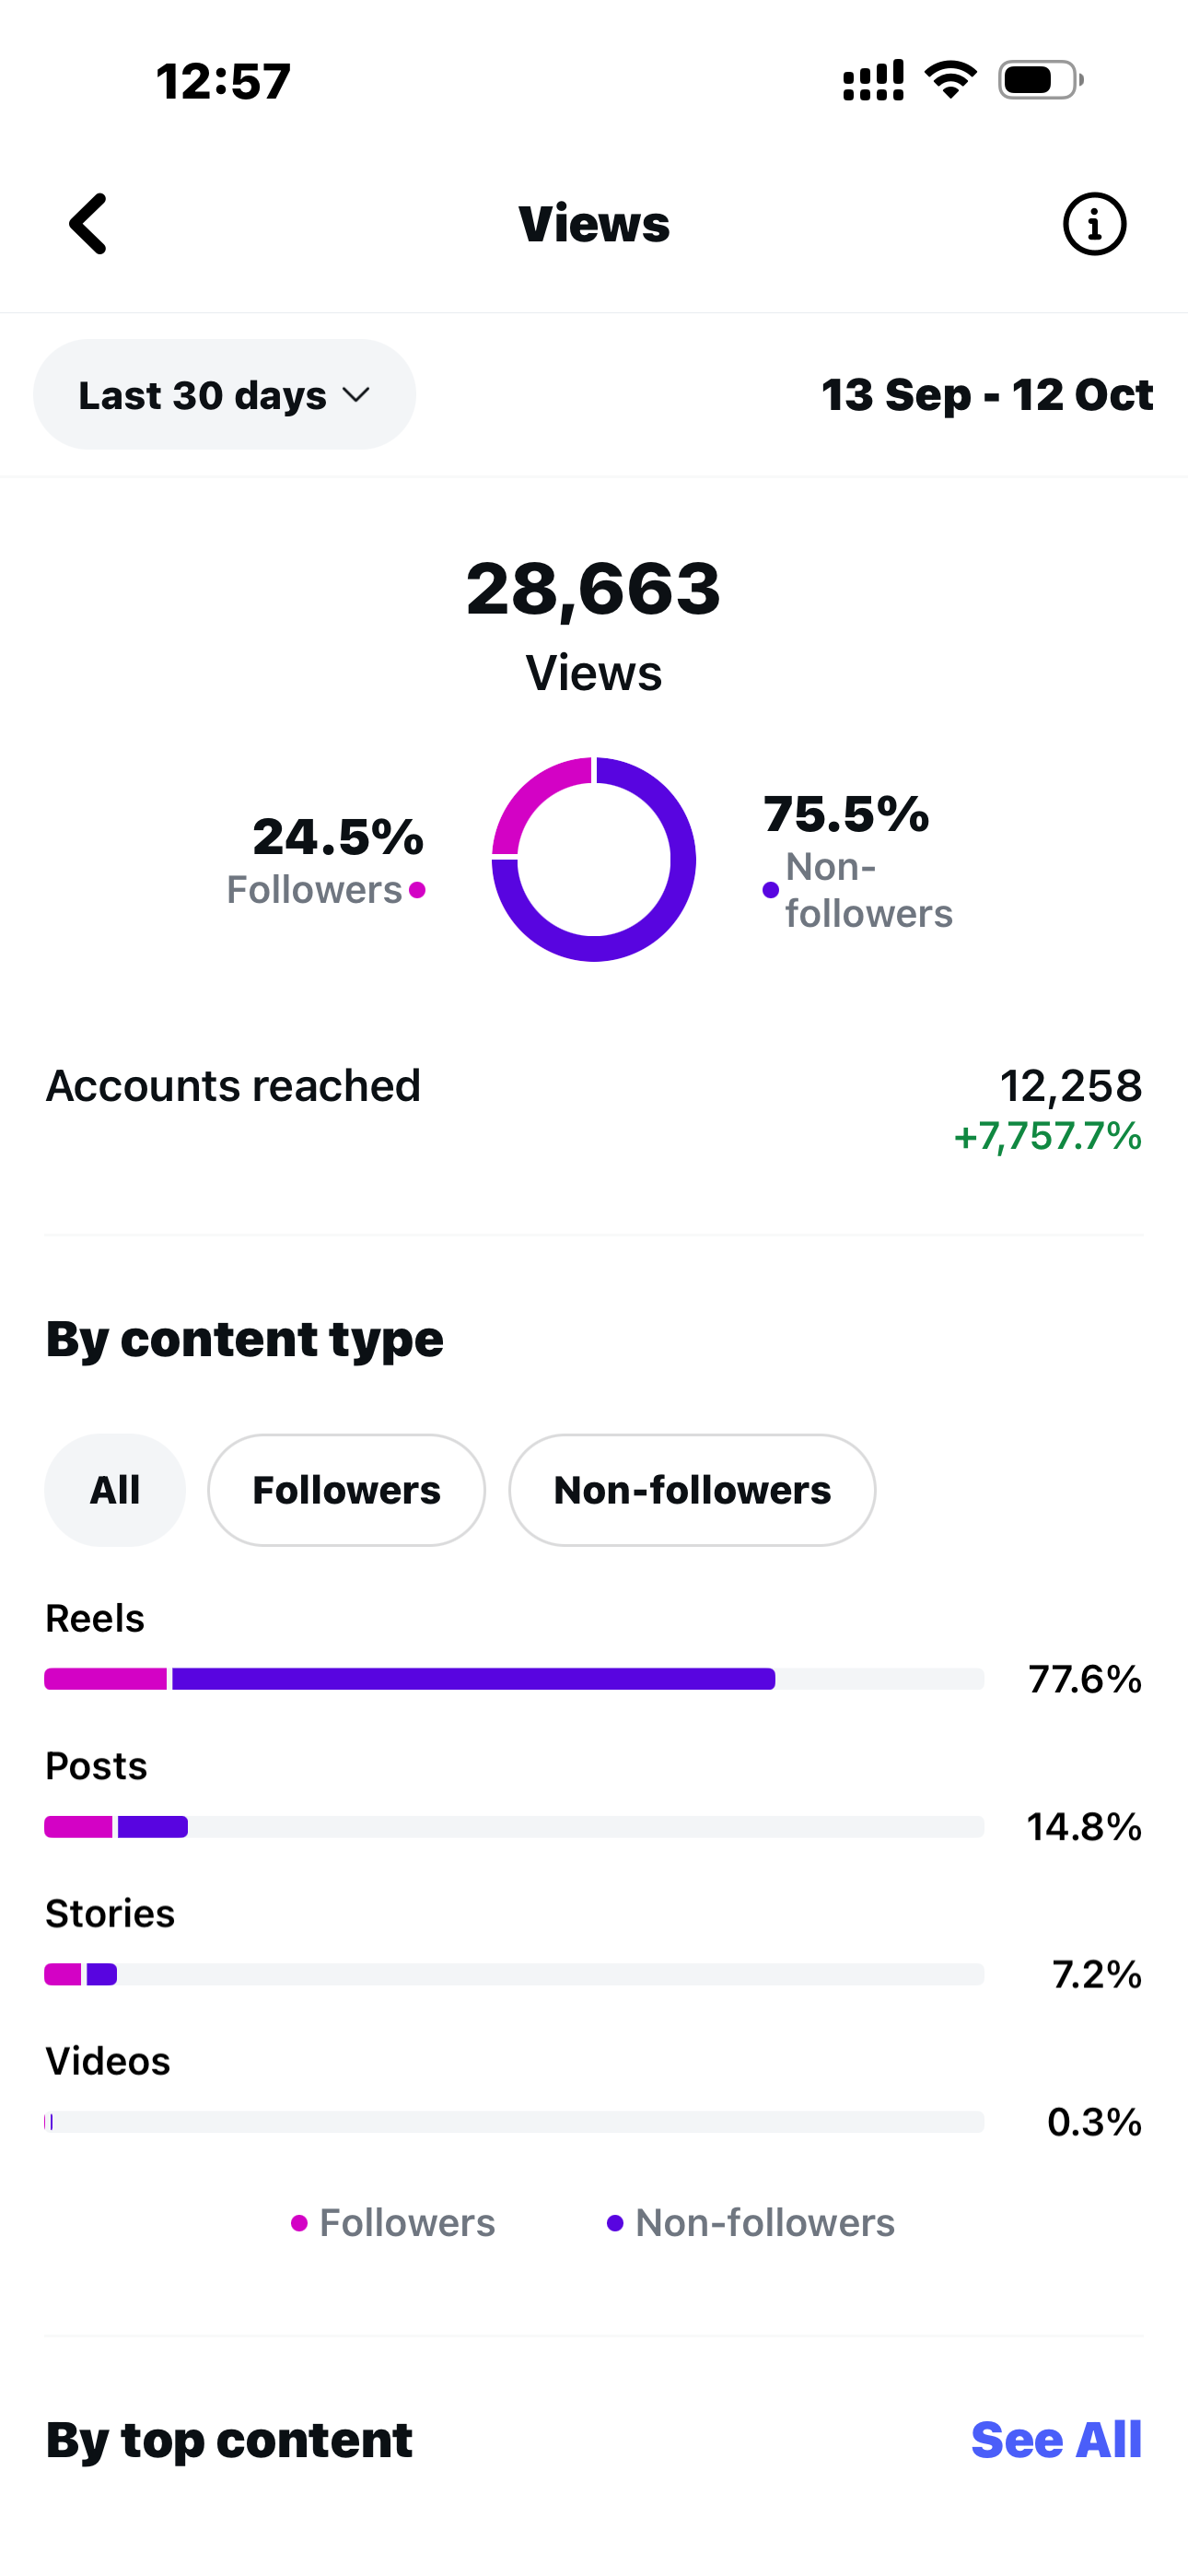
Task: Open the Views info icon
Action: (1094, 224)
